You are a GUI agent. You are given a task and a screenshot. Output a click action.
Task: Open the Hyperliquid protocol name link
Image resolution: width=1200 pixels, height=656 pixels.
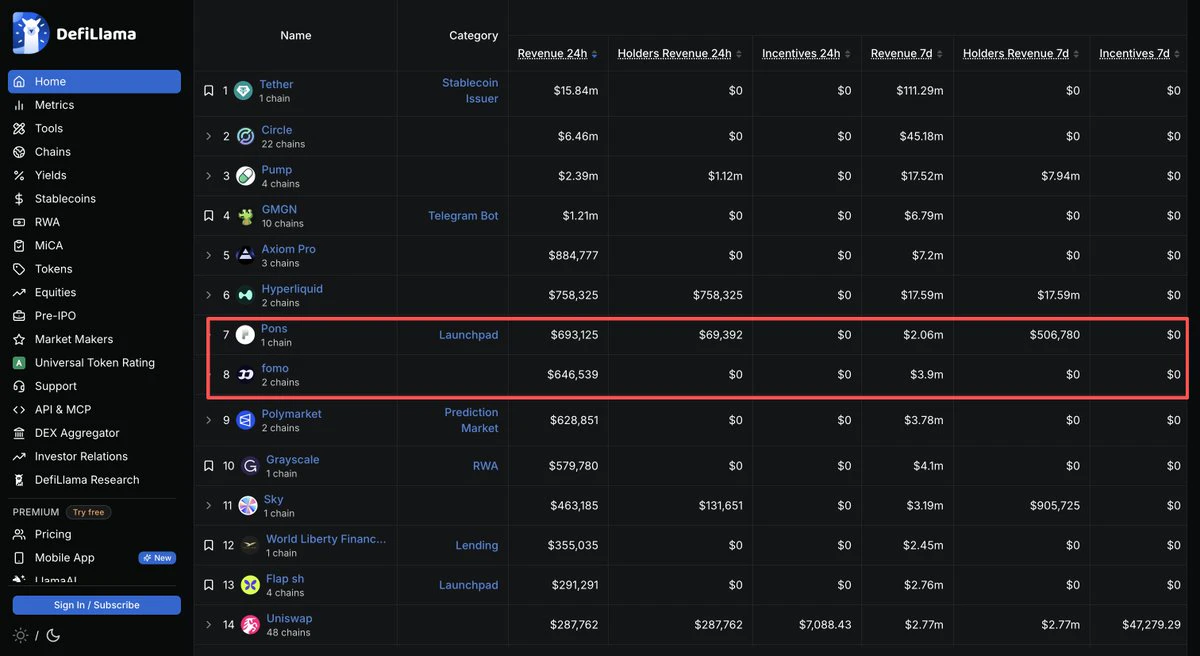click(292, 289)
